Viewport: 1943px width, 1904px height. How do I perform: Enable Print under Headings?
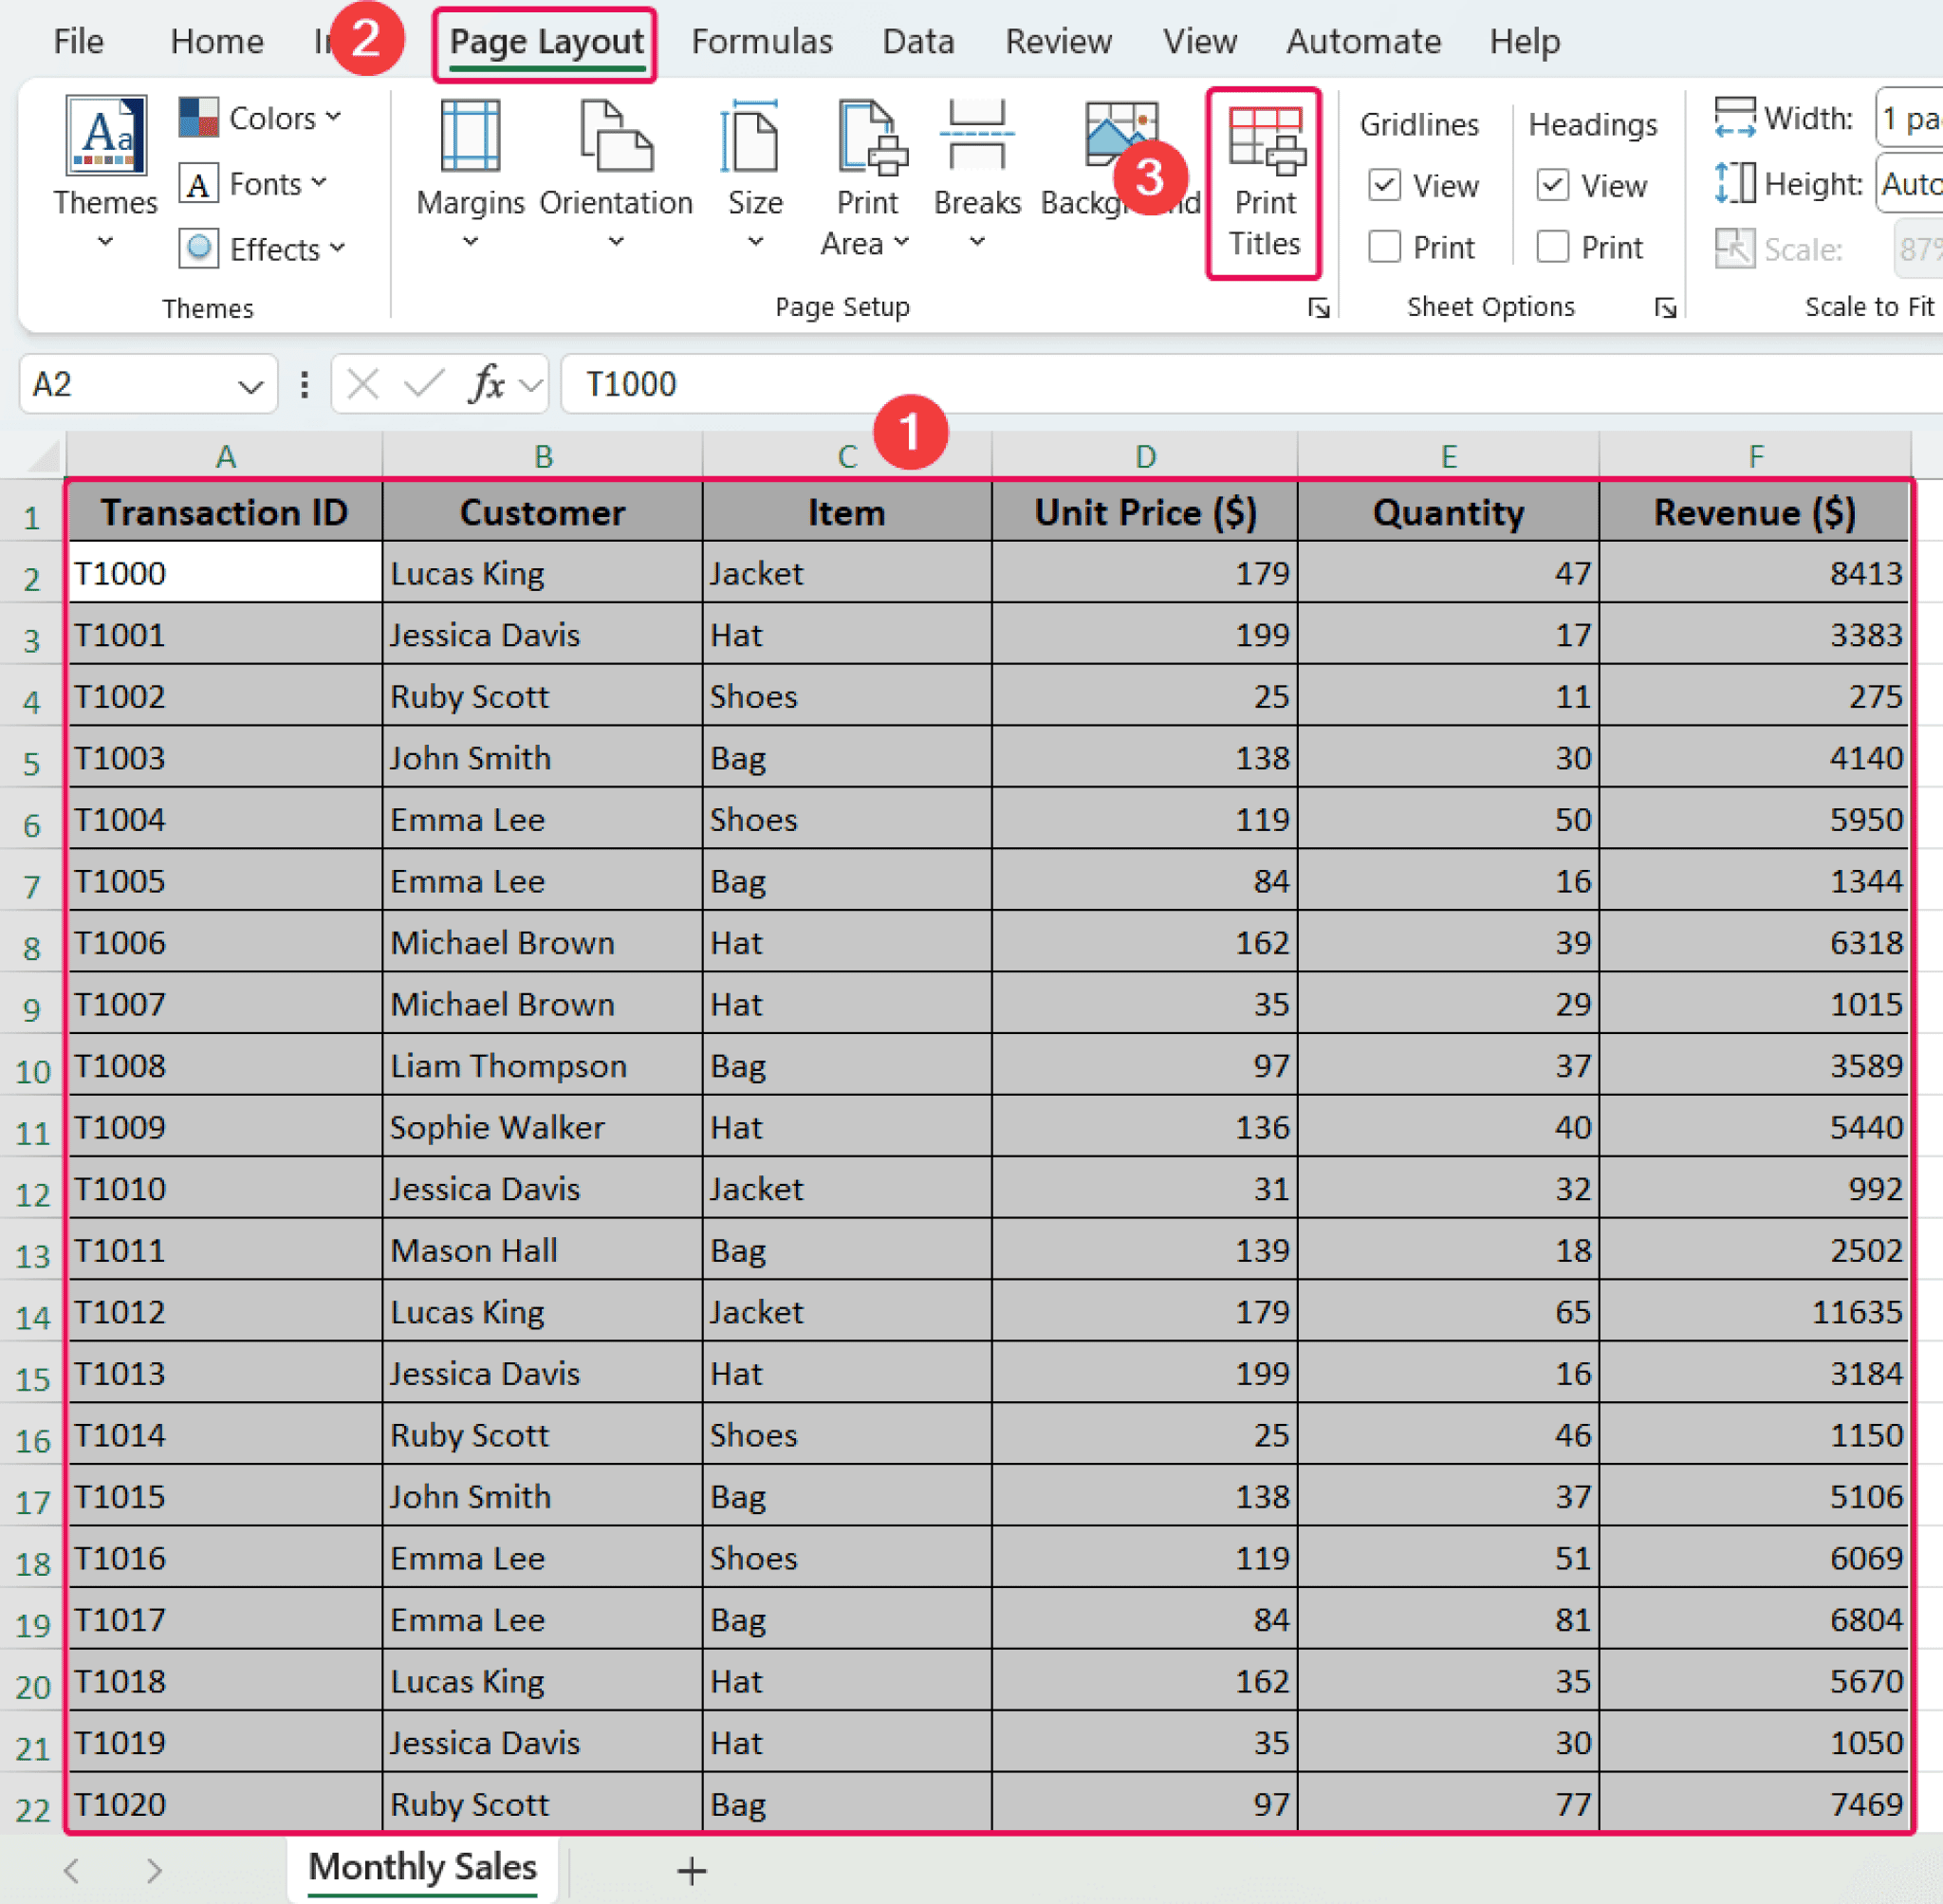pyautogui.click(x=1553, y=247)
